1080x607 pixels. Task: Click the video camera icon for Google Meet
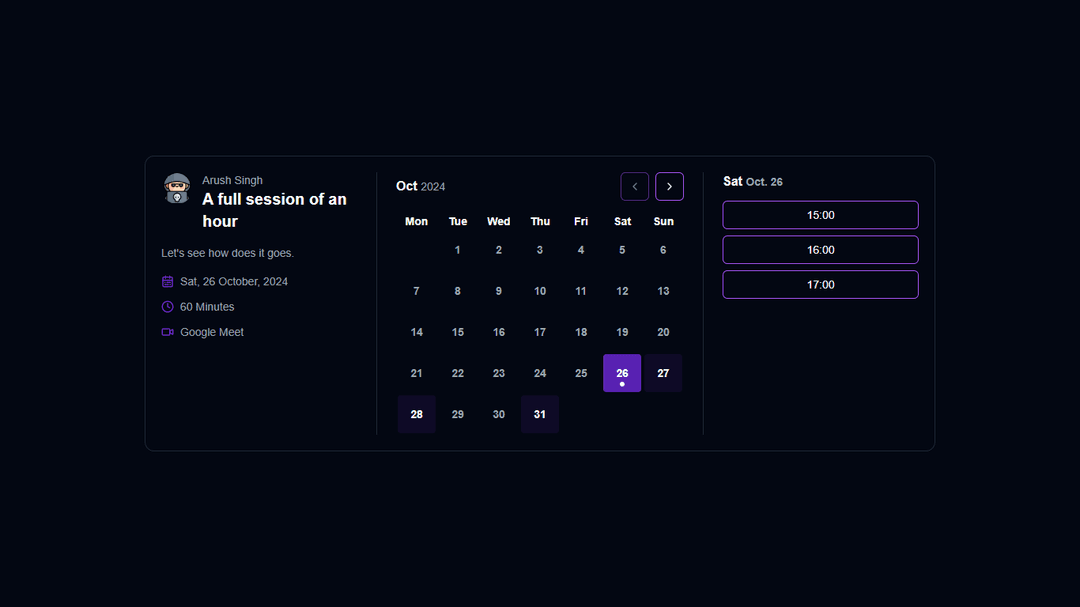(168, 332)
